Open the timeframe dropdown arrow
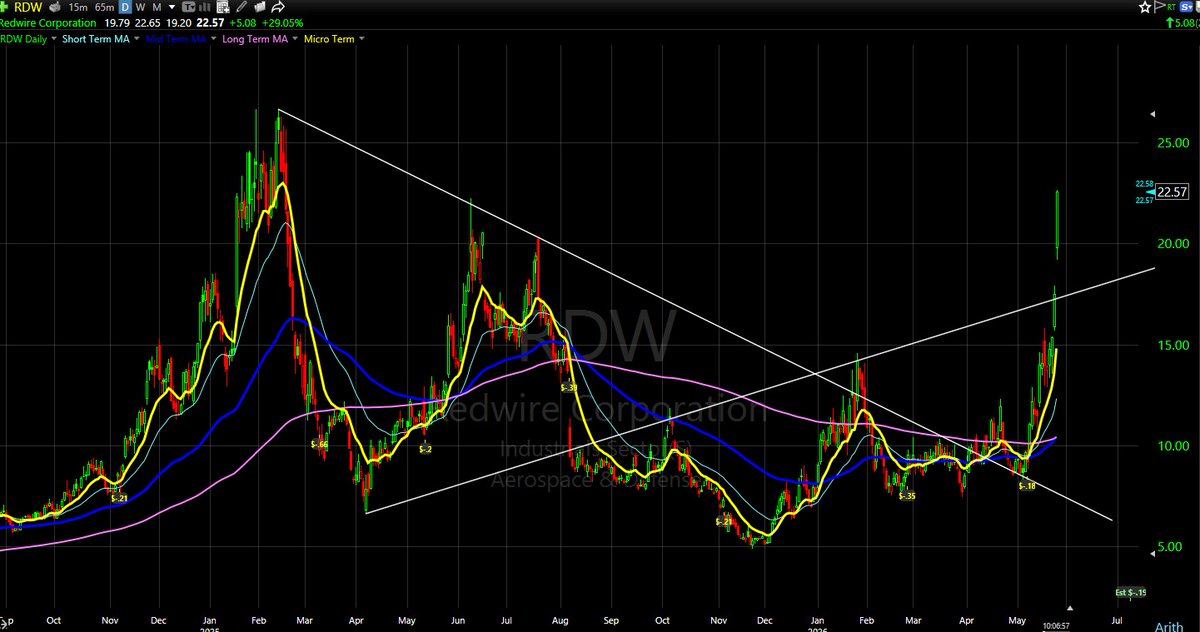Screen dimensions: 1200x632 (x=172, y=7)
